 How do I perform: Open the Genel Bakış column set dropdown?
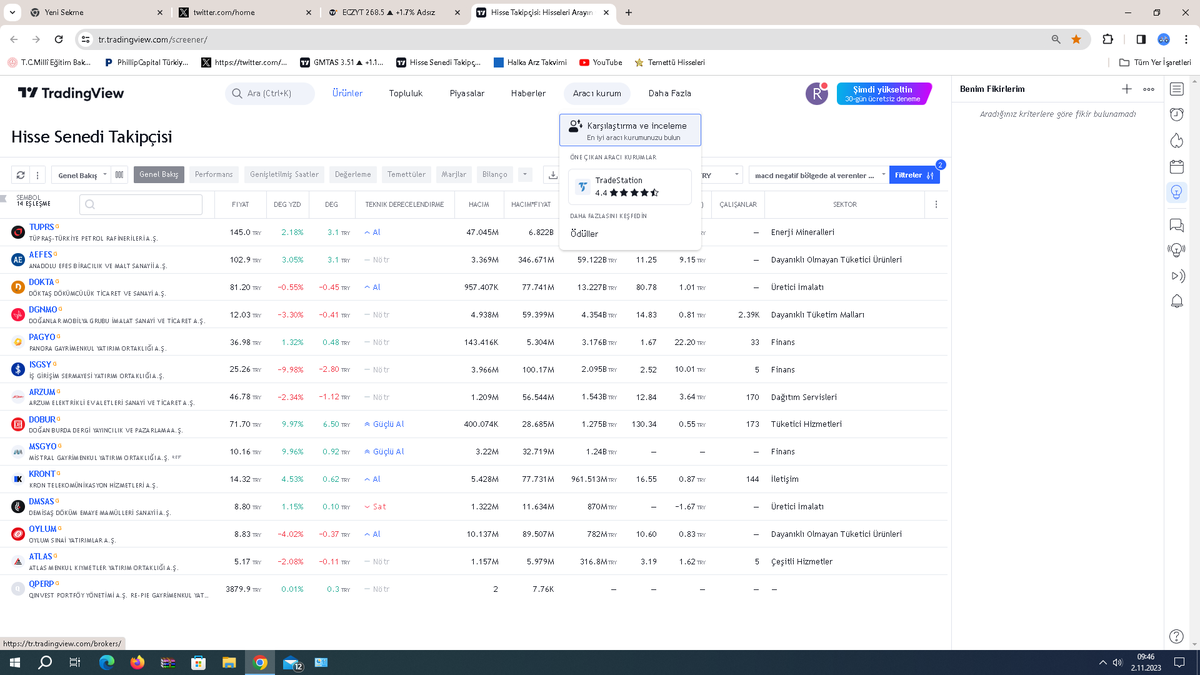click(x=80, y=175)
